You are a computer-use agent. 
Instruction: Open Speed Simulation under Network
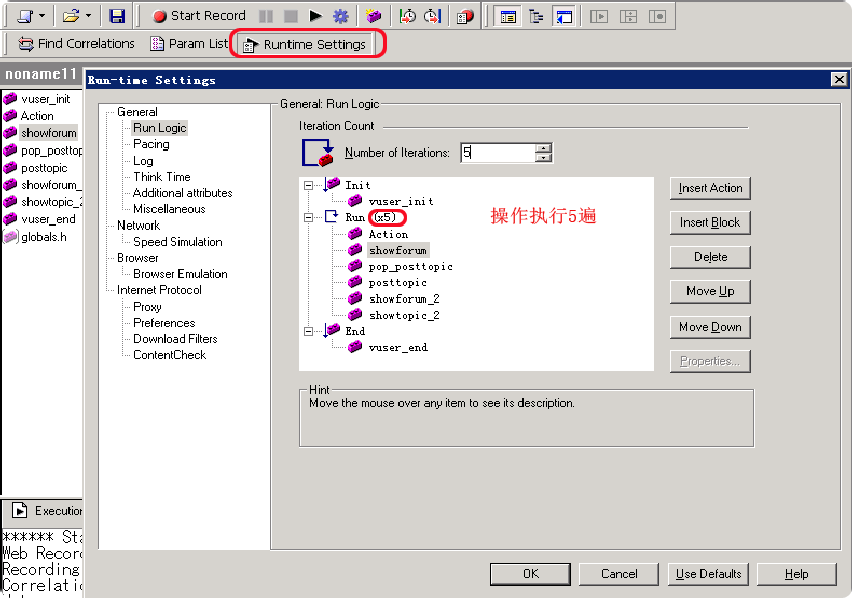point(178,242)
